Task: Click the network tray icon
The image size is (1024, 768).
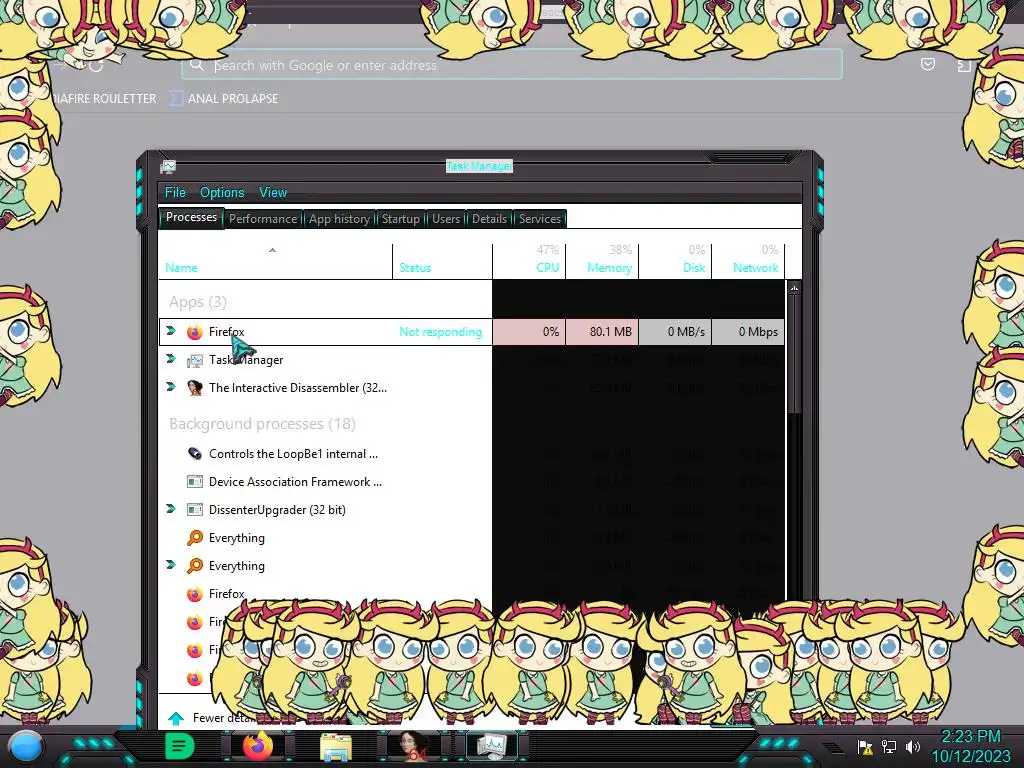Action: [x=888, y=747]
